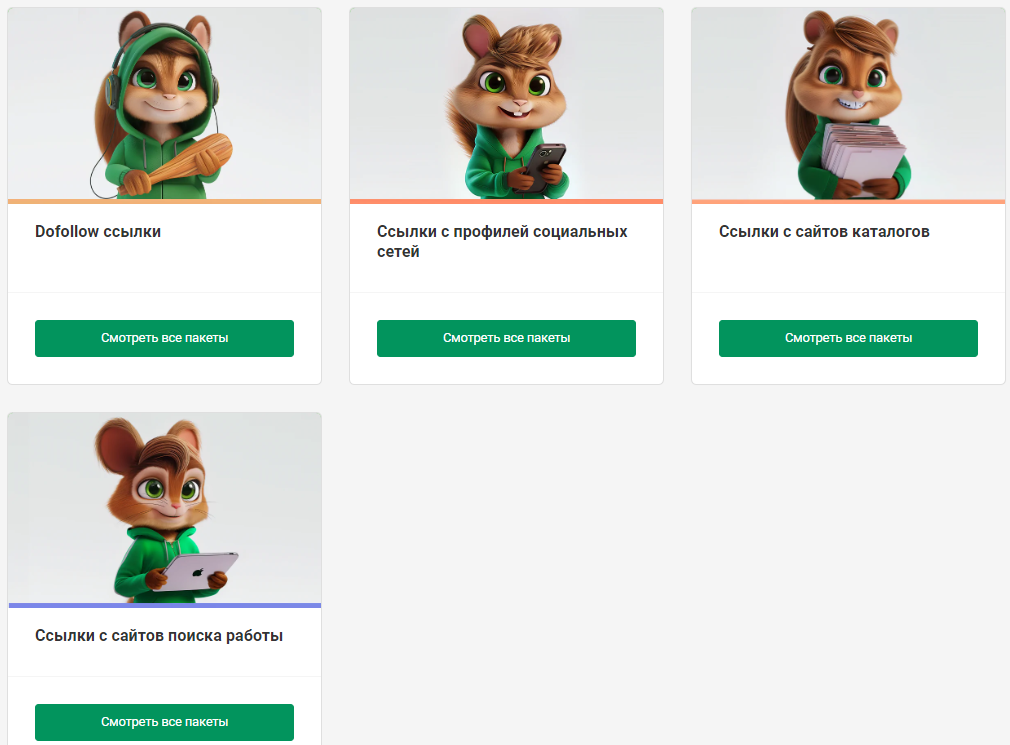Open the "Dofollow ссылки" title

click(98, 232)
